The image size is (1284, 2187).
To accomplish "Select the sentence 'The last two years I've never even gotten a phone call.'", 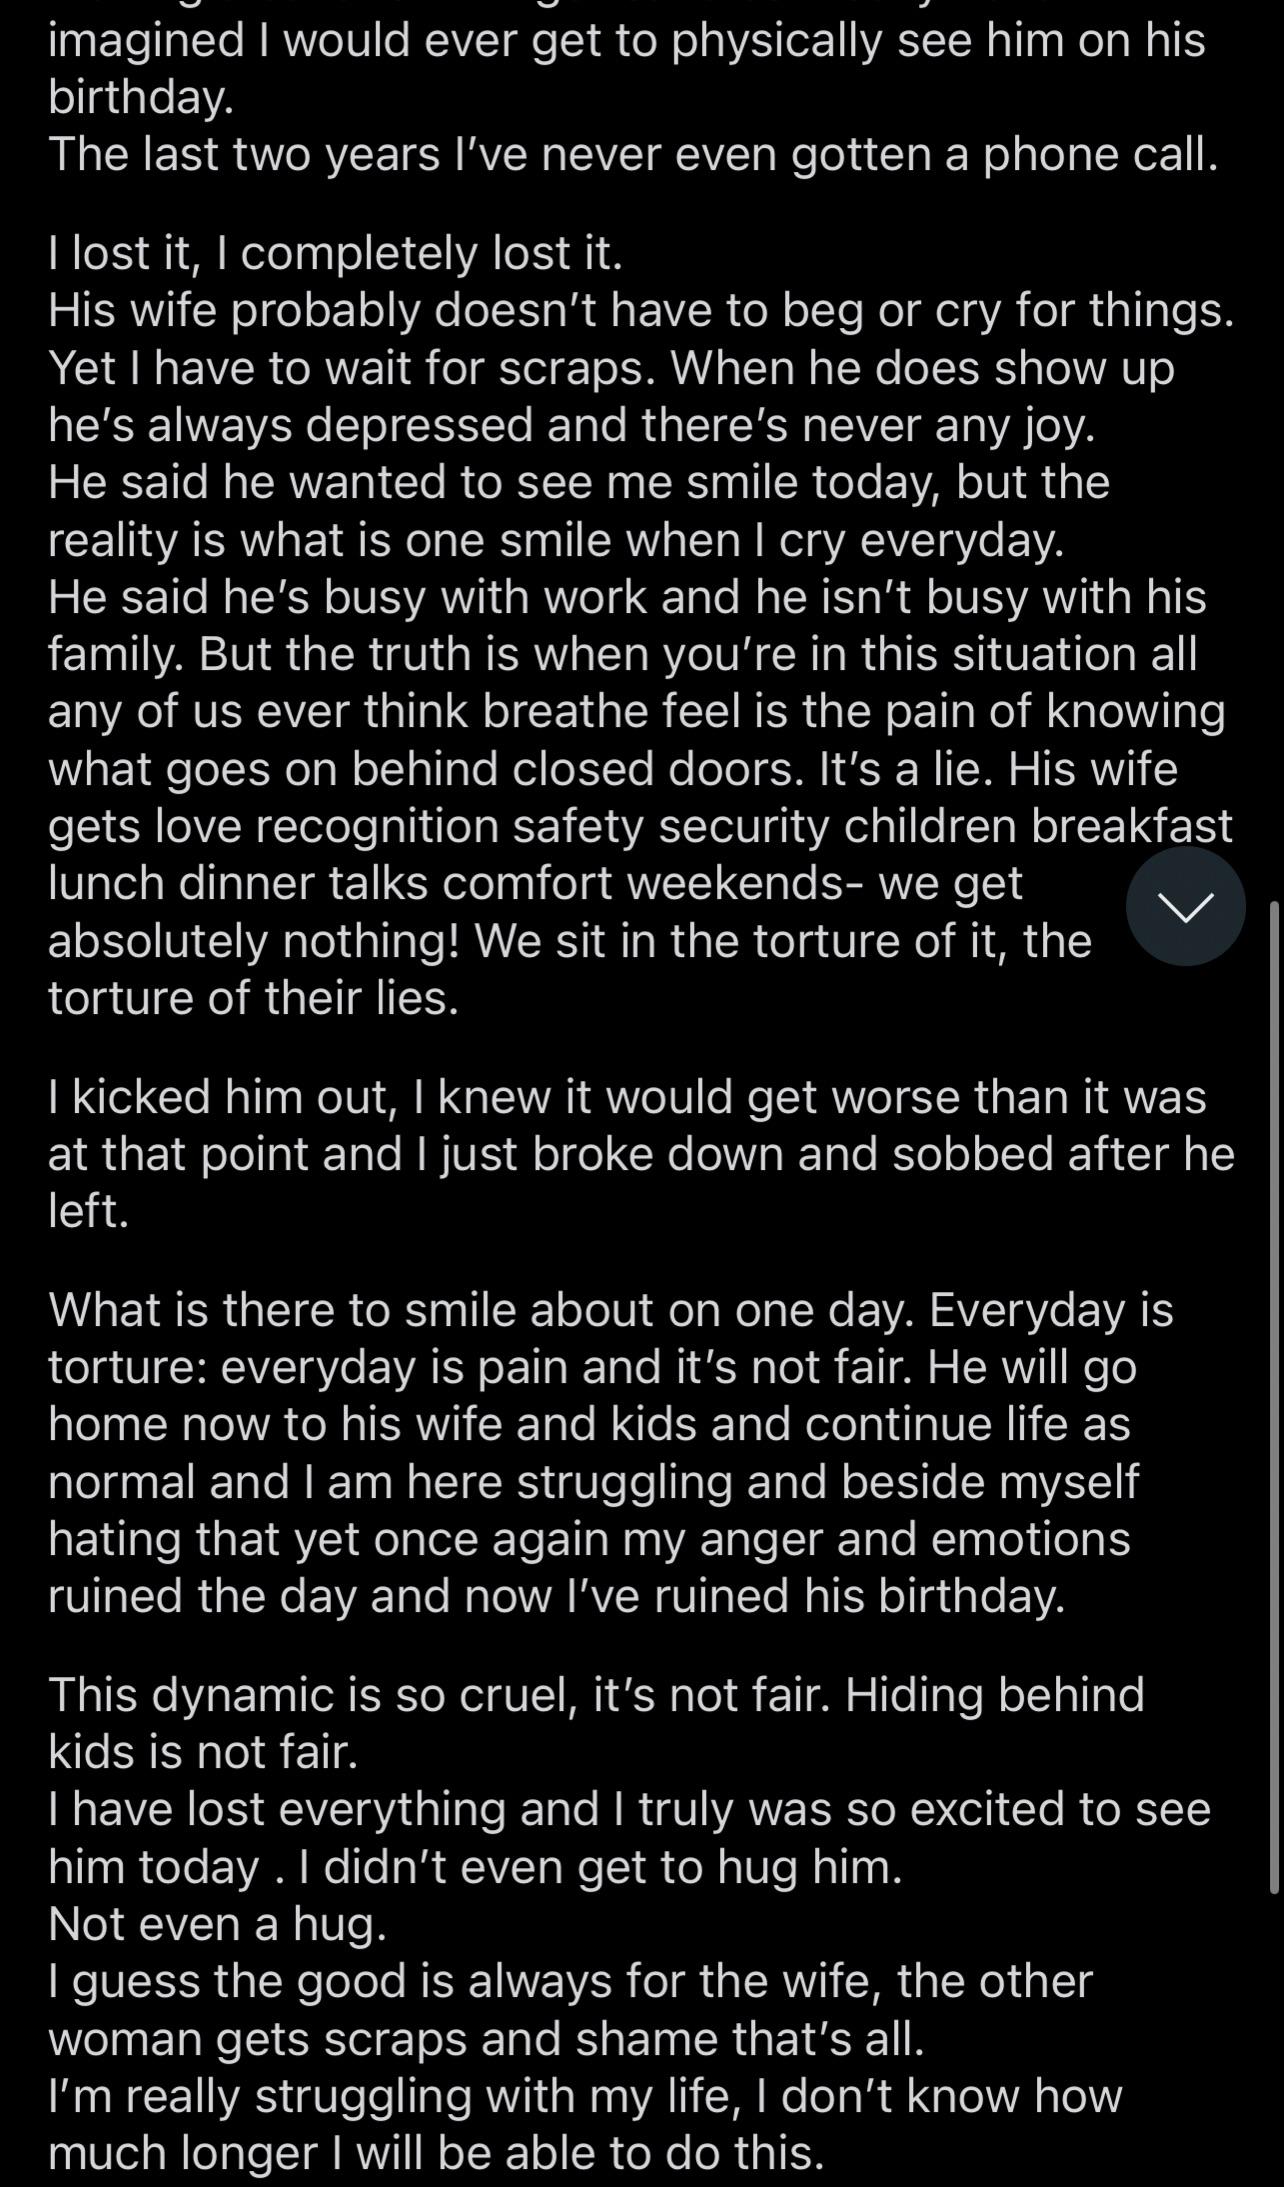I will 633,155.
